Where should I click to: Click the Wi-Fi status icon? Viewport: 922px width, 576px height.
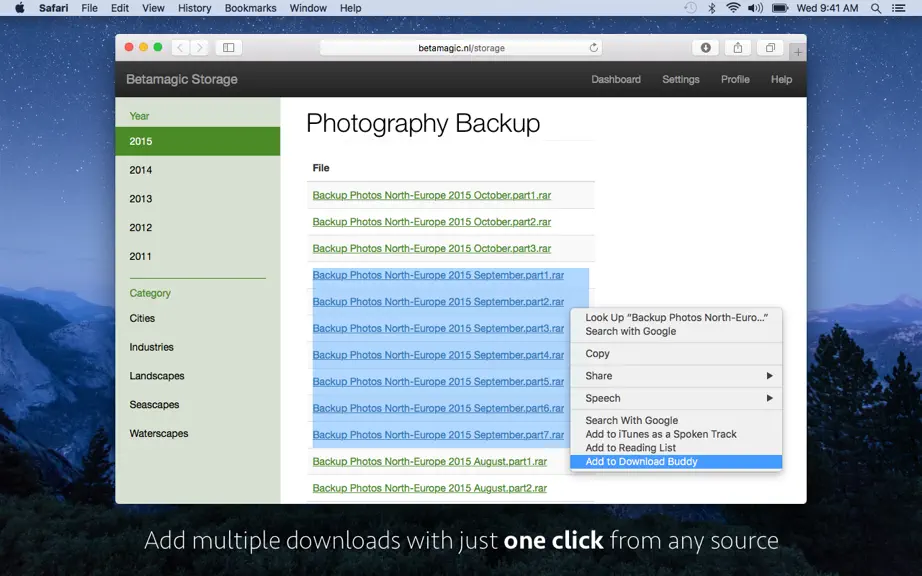point(733,8)
